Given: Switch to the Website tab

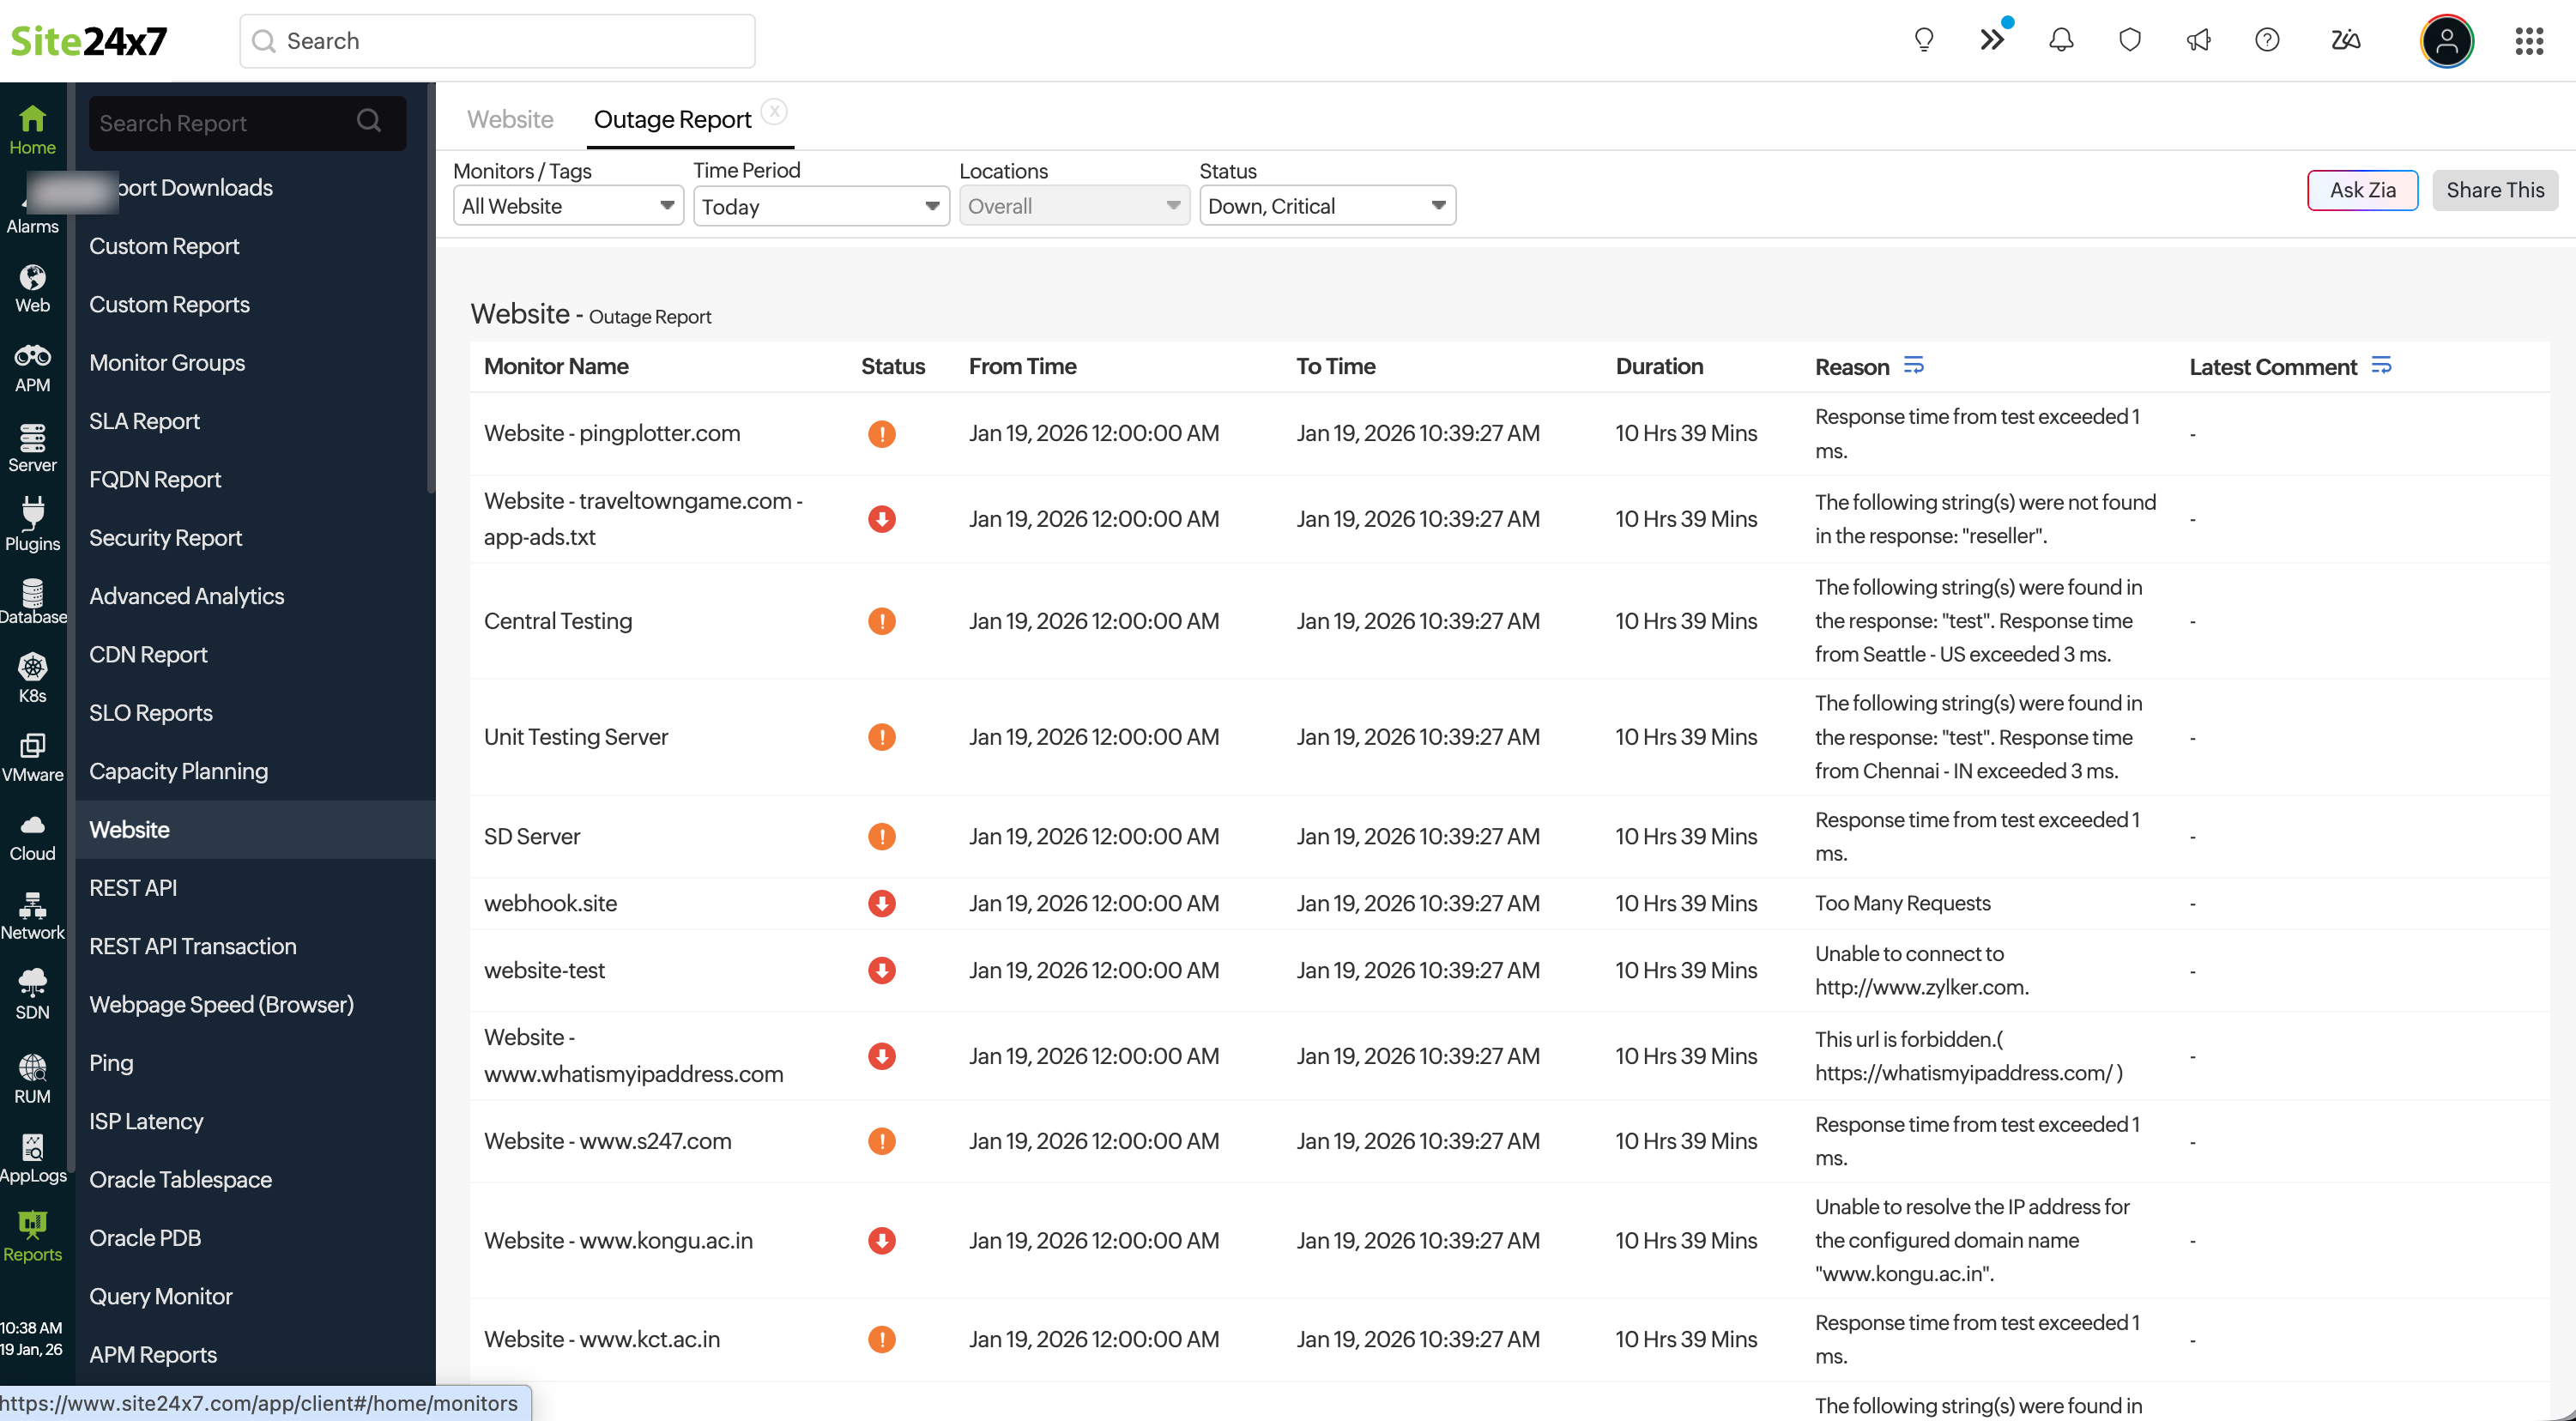Looking at the screenshot, I should pyautogui.click(x=510, y=119).
